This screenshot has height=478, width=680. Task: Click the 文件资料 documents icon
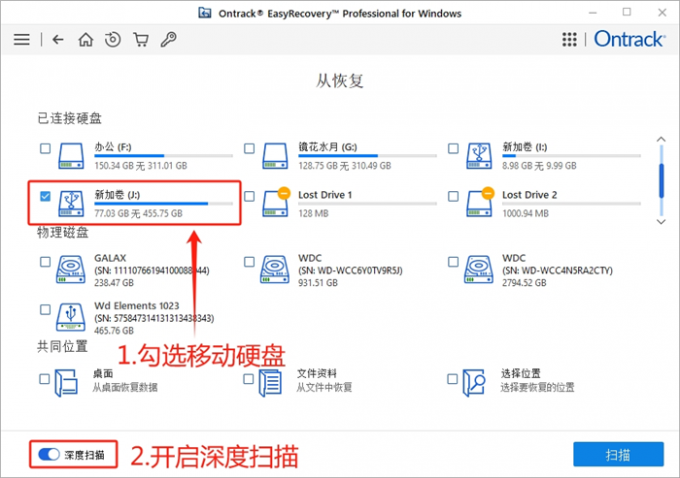270,383
